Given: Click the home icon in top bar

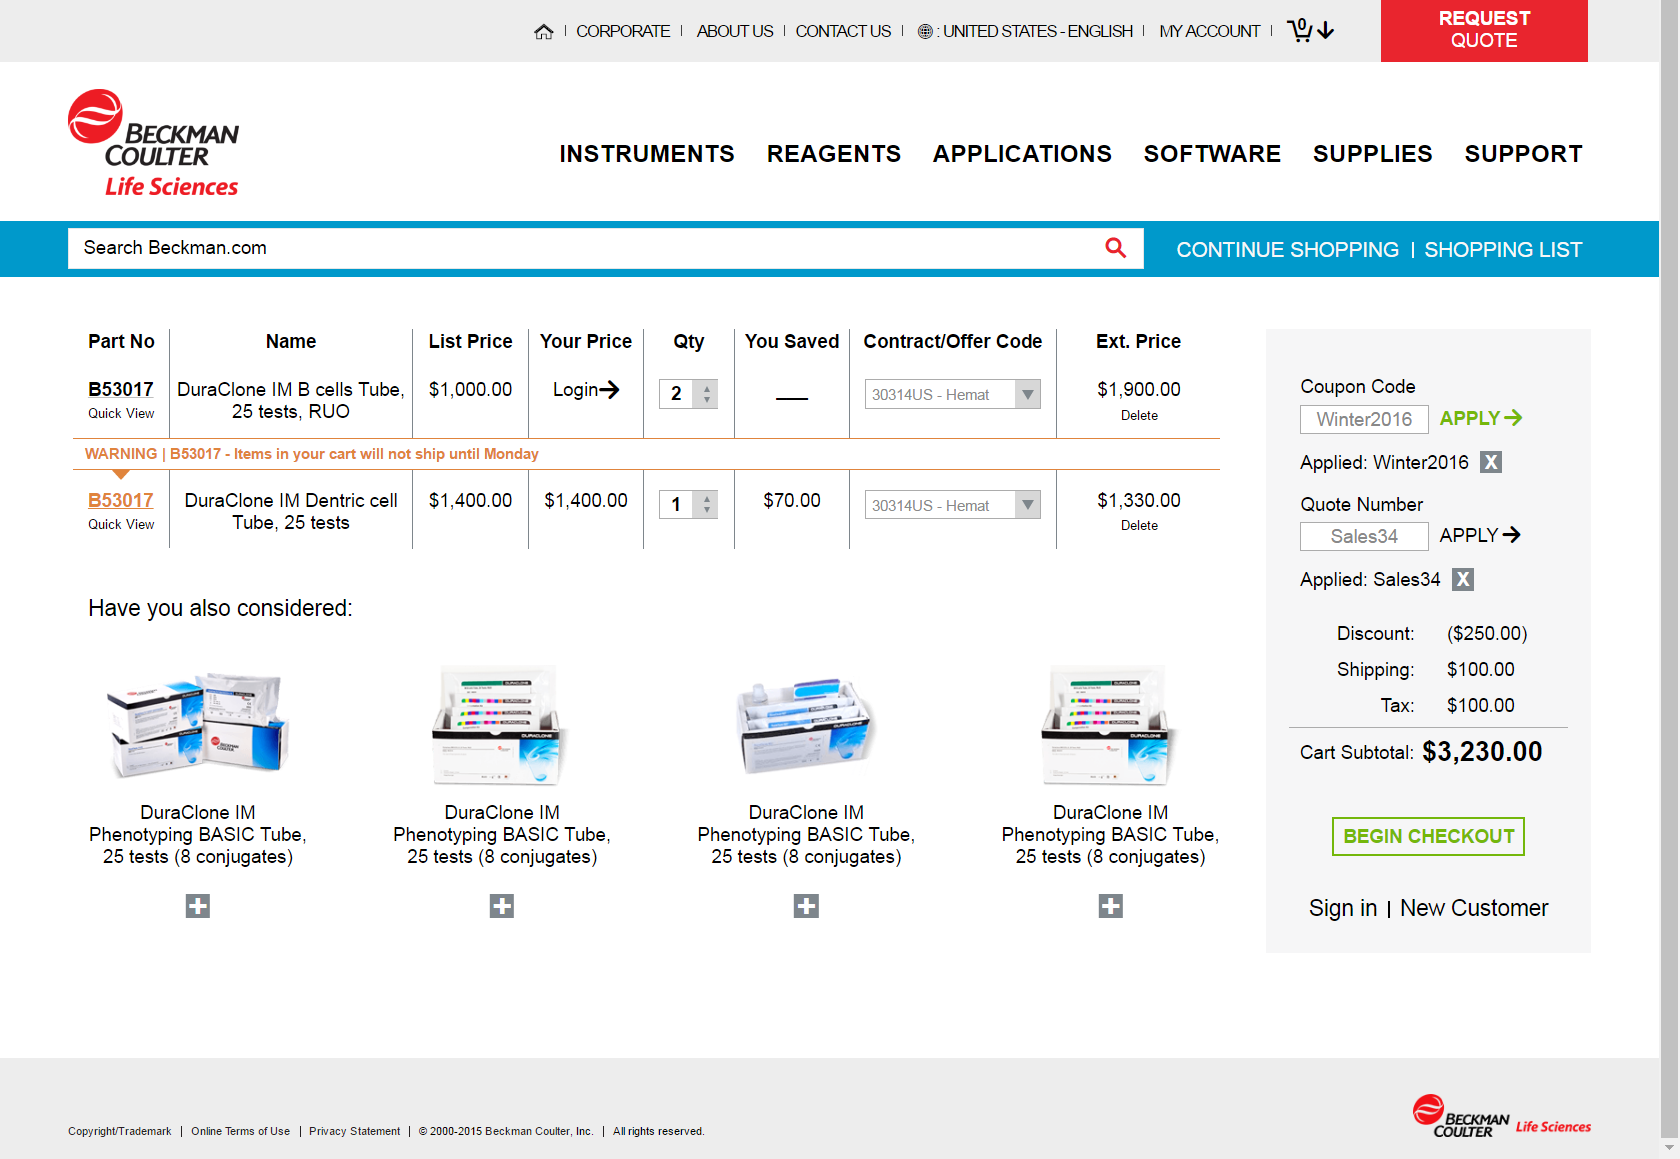Looking at the screenshot, I should coord(544,31).
